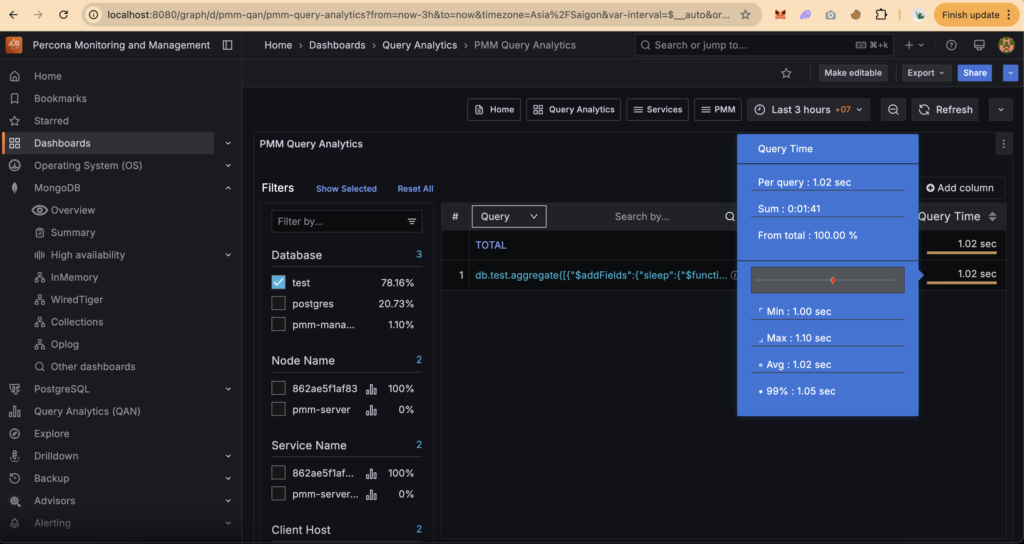Open Starred in the sidebar
Viewport: 1024px width, 544px height.
(x=51, y=121)
